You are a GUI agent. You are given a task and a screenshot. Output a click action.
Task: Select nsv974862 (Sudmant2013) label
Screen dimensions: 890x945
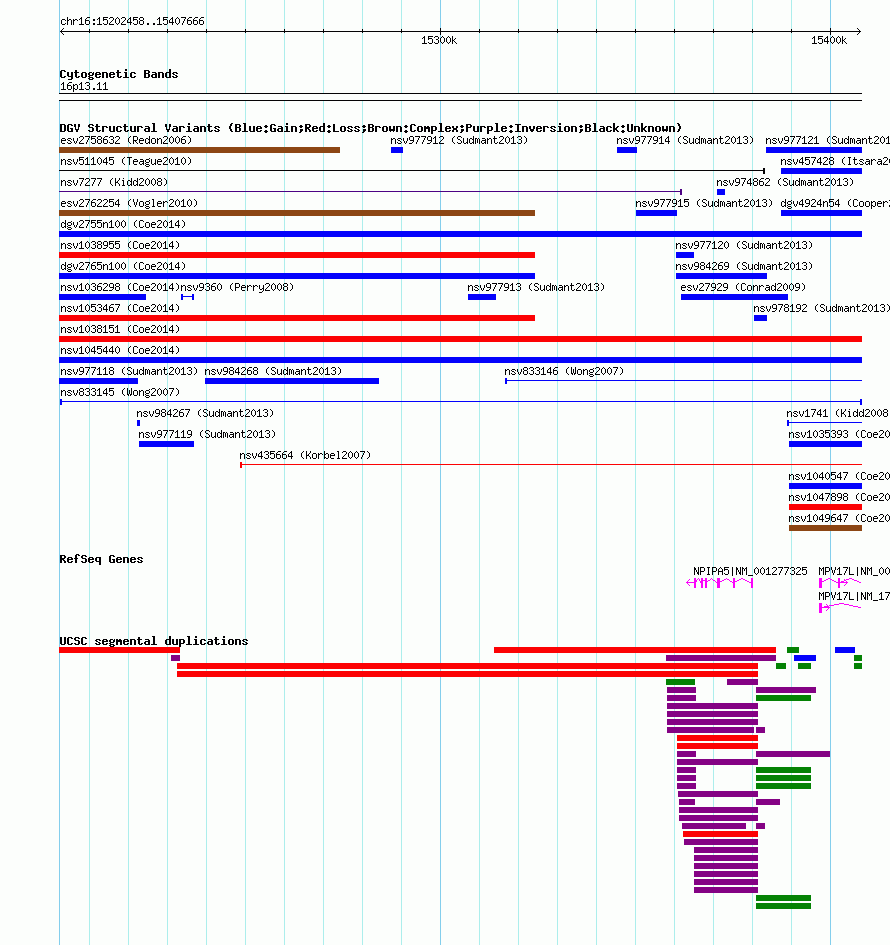(x=785, y=182)
